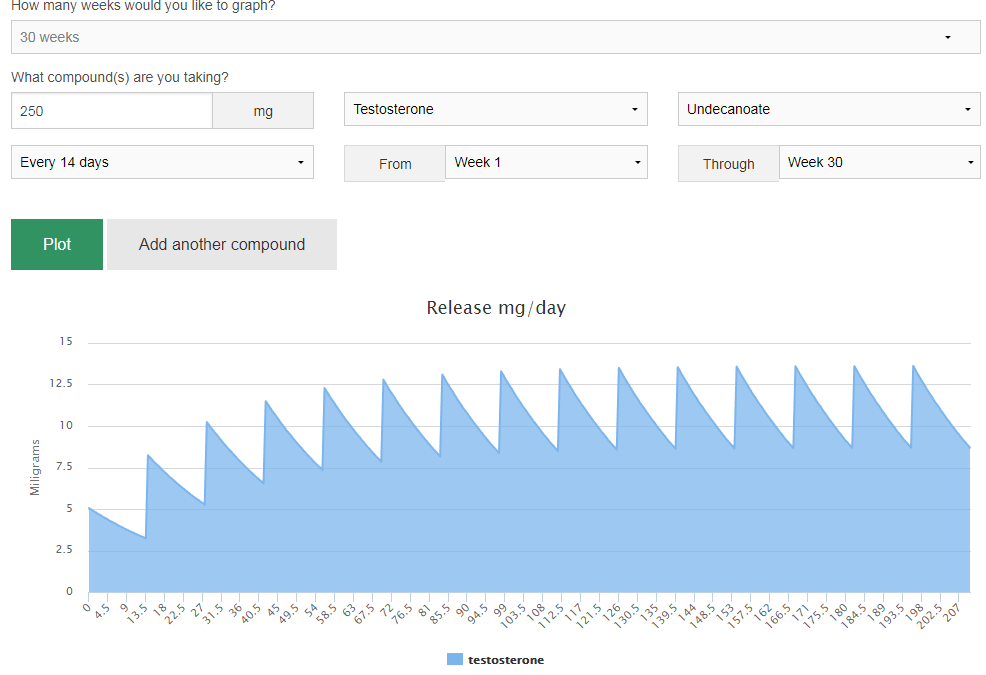The image size is (986, 675).
Task: Click the mg unit label box
Action: pos(263,111)
